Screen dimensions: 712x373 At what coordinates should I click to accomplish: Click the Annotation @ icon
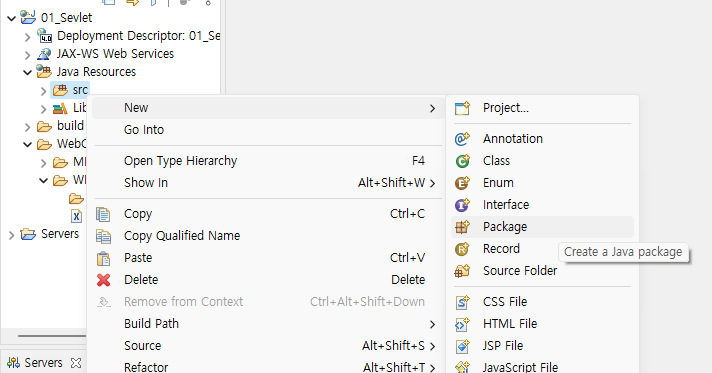[x=462, y=139]
